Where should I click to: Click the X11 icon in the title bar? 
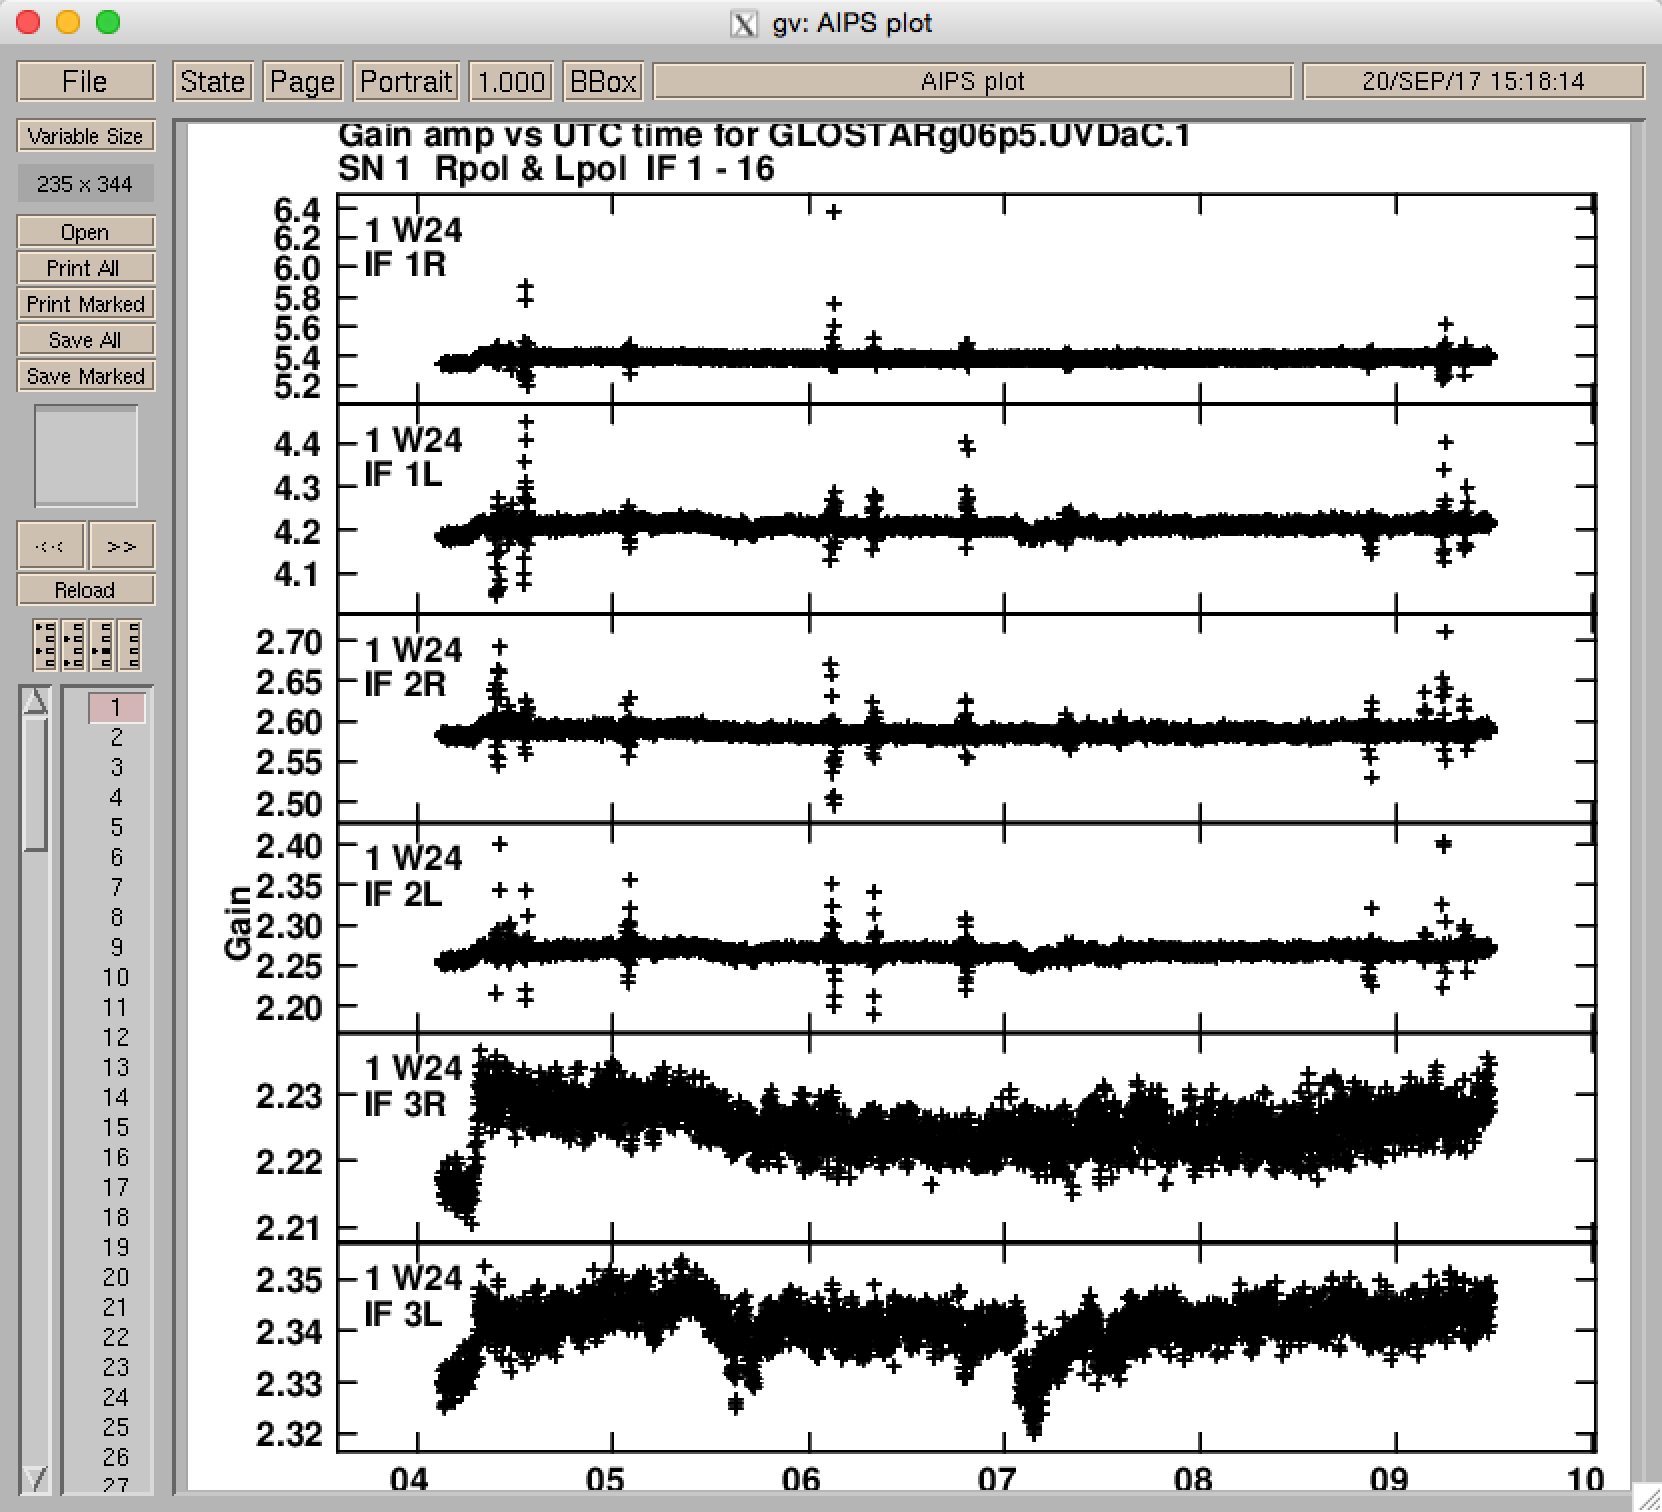click(744, 24)
